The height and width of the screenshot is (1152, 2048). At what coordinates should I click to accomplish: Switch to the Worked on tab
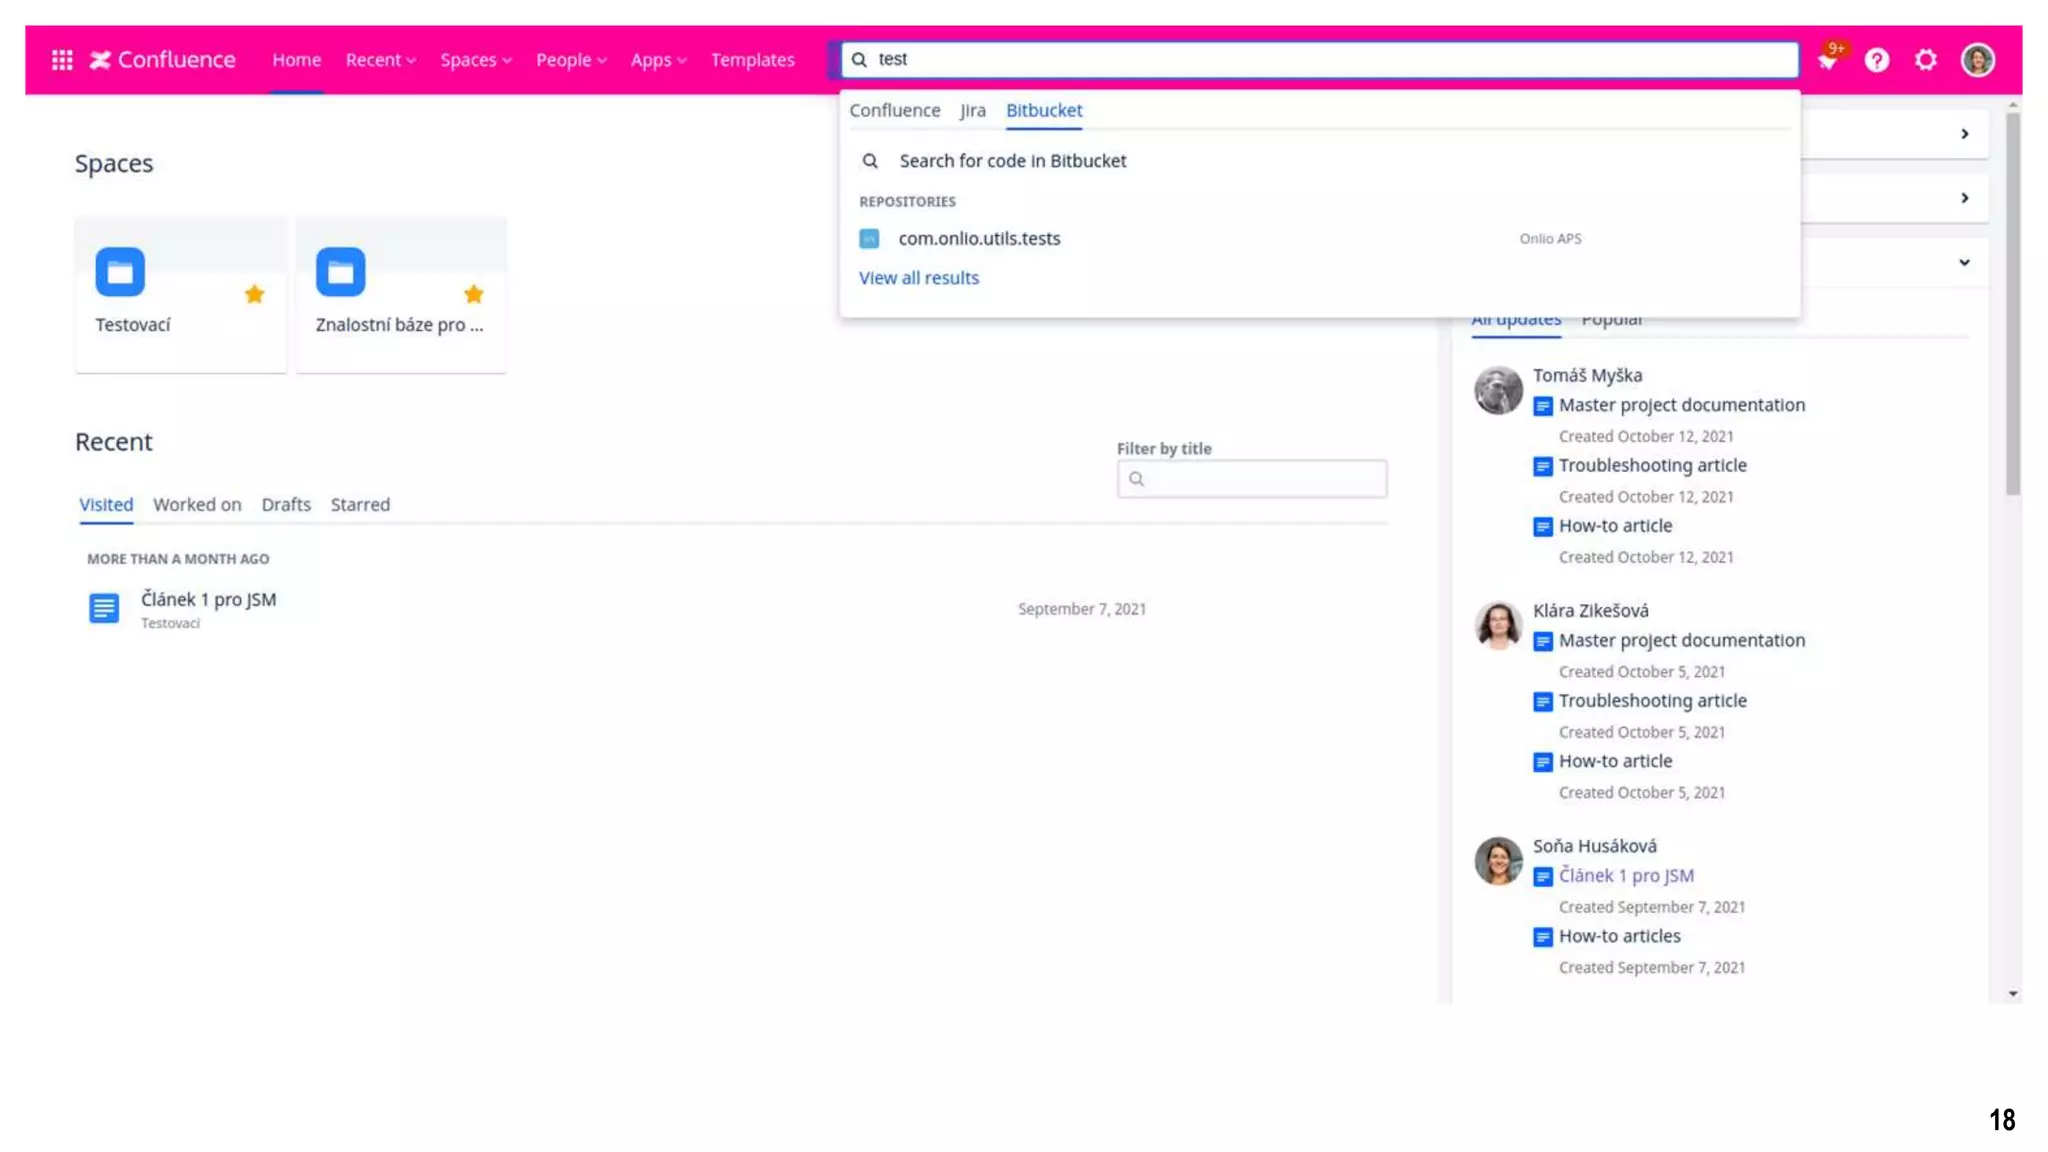tap(197, 505)
